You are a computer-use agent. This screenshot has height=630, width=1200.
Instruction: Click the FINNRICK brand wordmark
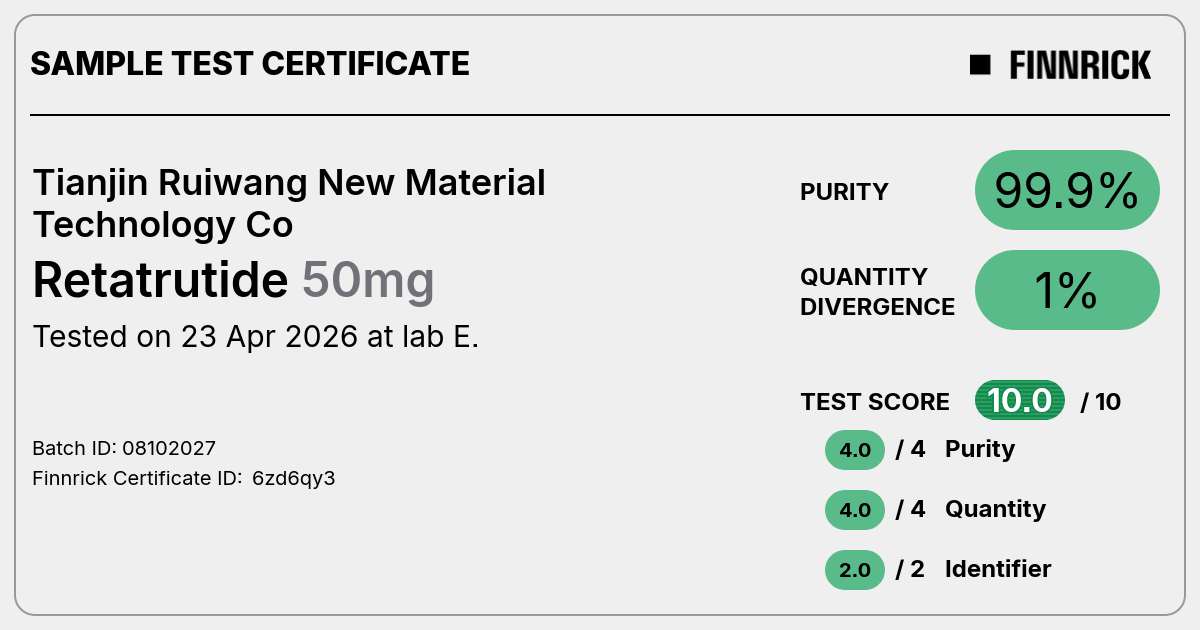pos(1080,65)
